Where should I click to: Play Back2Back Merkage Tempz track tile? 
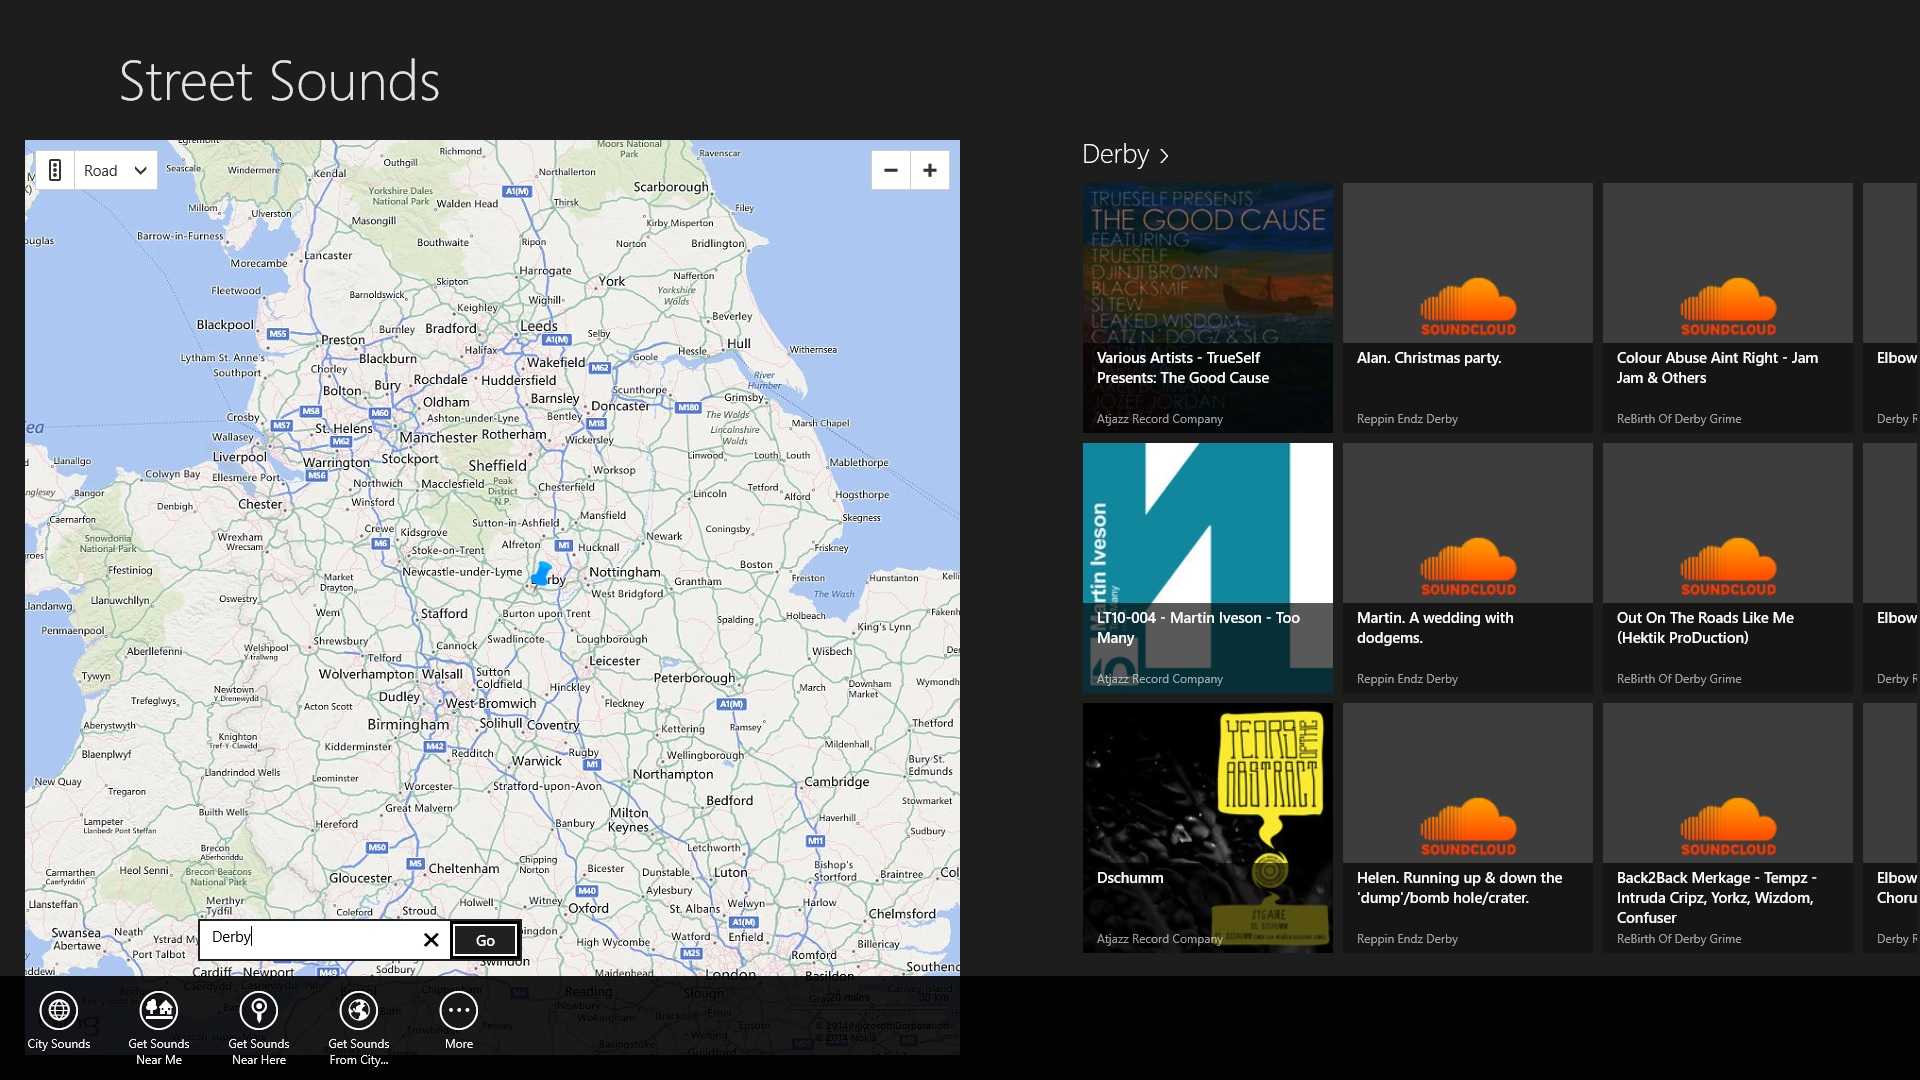pos(1727,828)
